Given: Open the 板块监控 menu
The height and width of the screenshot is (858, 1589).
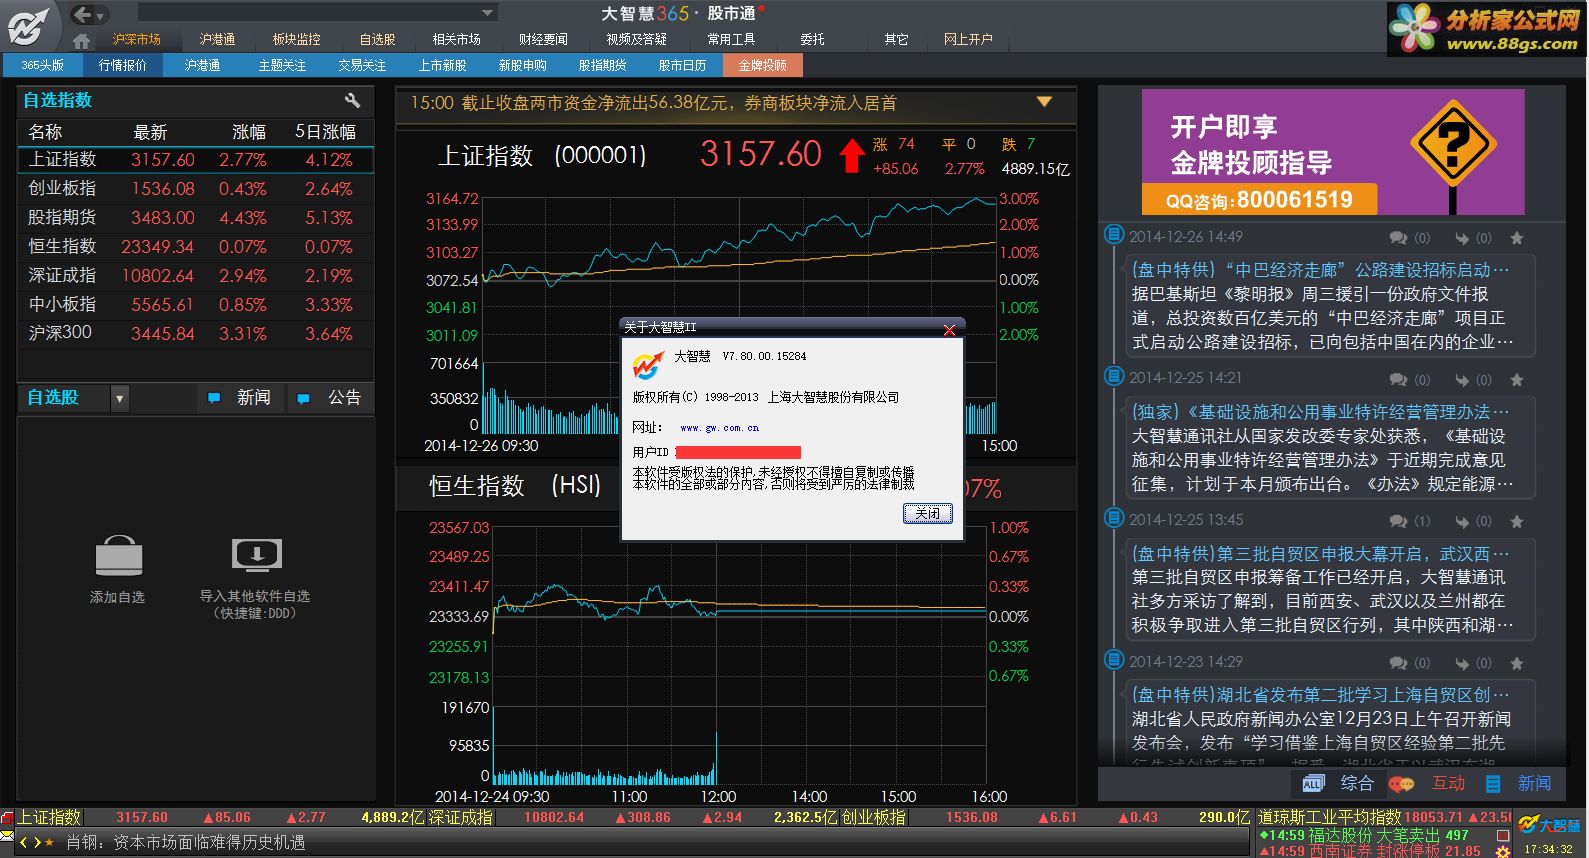Looking at the screenshot, I should tap(296, 39).
